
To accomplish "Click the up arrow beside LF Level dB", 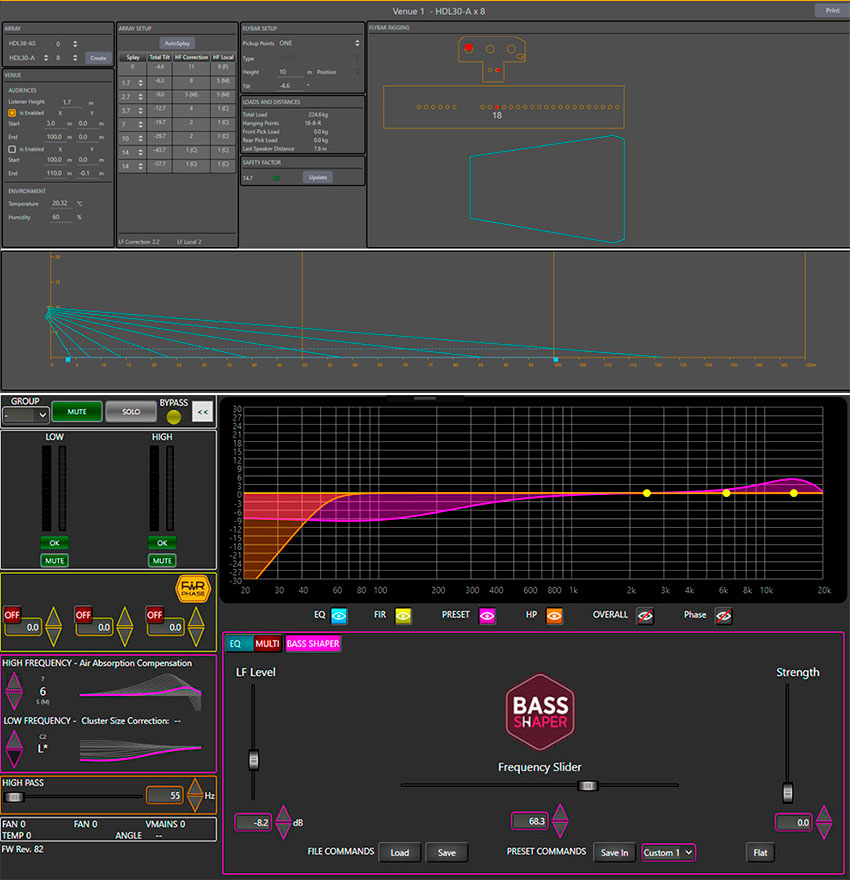I will pyautogui.click(x=283, y=814).
